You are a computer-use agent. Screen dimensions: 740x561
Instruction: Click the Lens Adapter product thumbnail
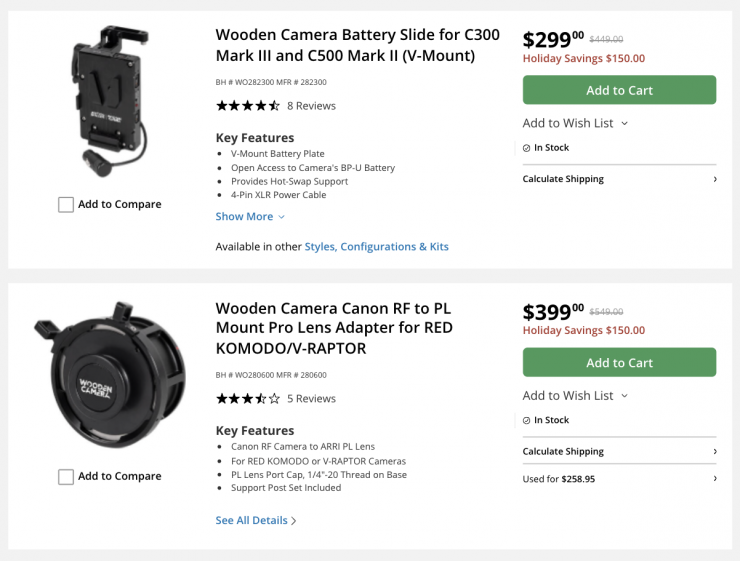pos(109,372)
